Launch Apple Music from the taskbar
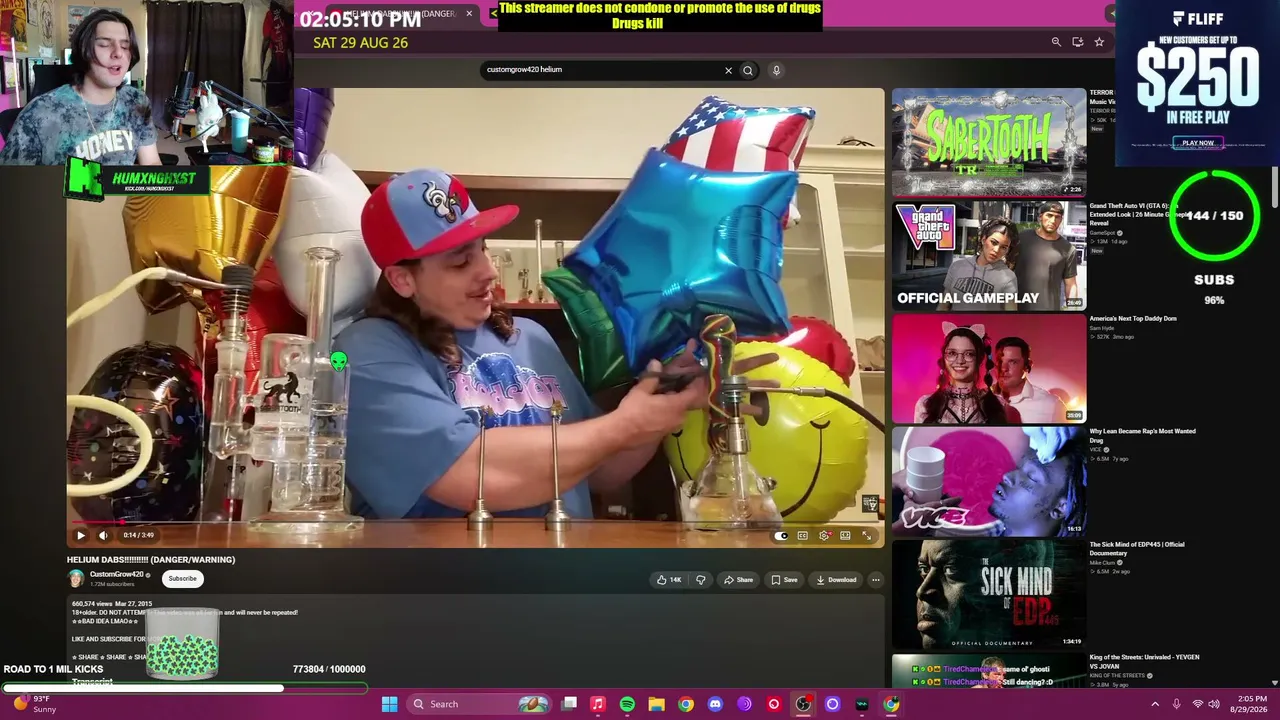1280x720 pixels. click(x=598, y=704)
